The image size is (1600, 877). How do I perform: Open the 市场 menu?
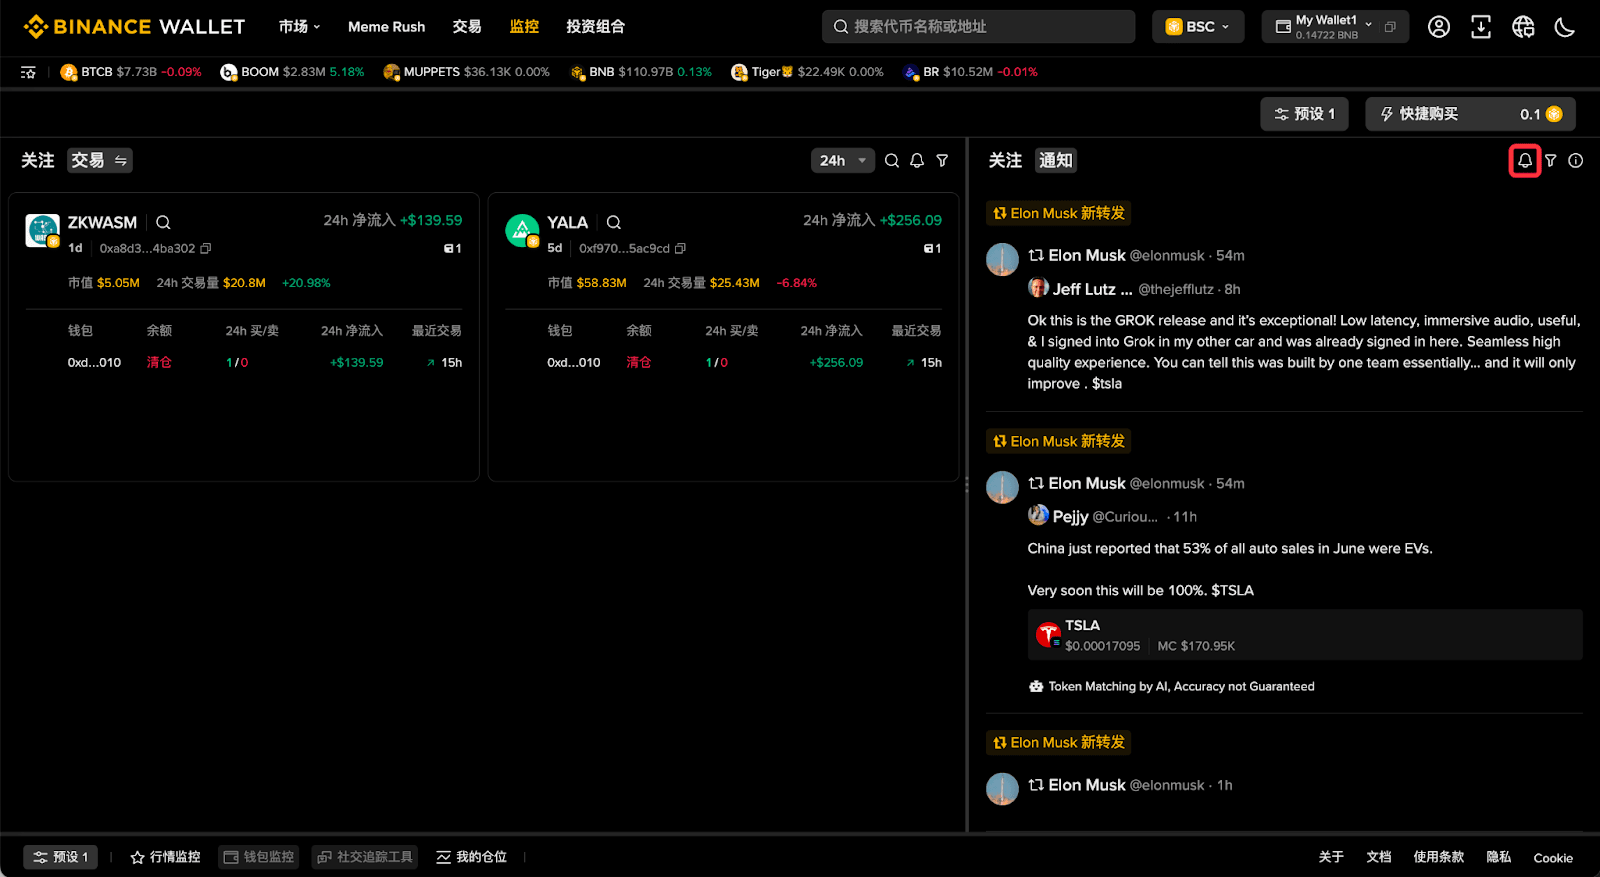point(299,27)
